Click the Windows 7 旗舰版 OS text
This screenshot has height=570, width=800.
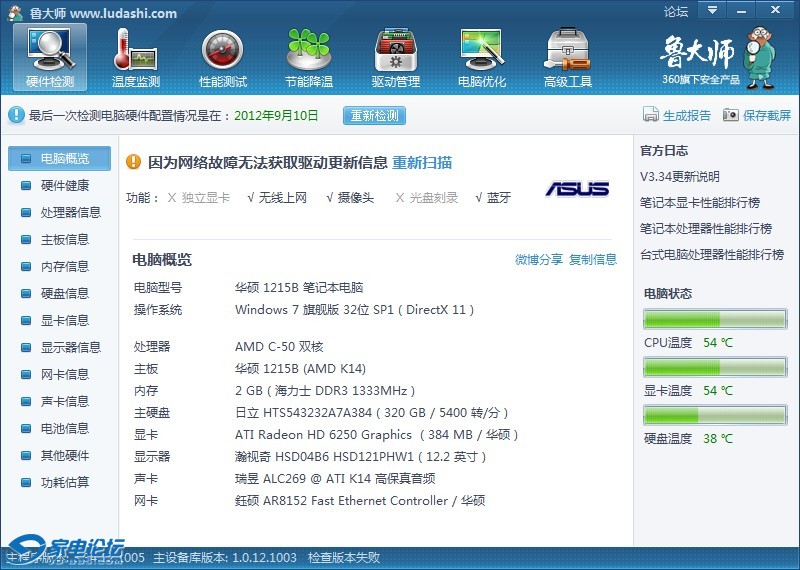[355, 310]
